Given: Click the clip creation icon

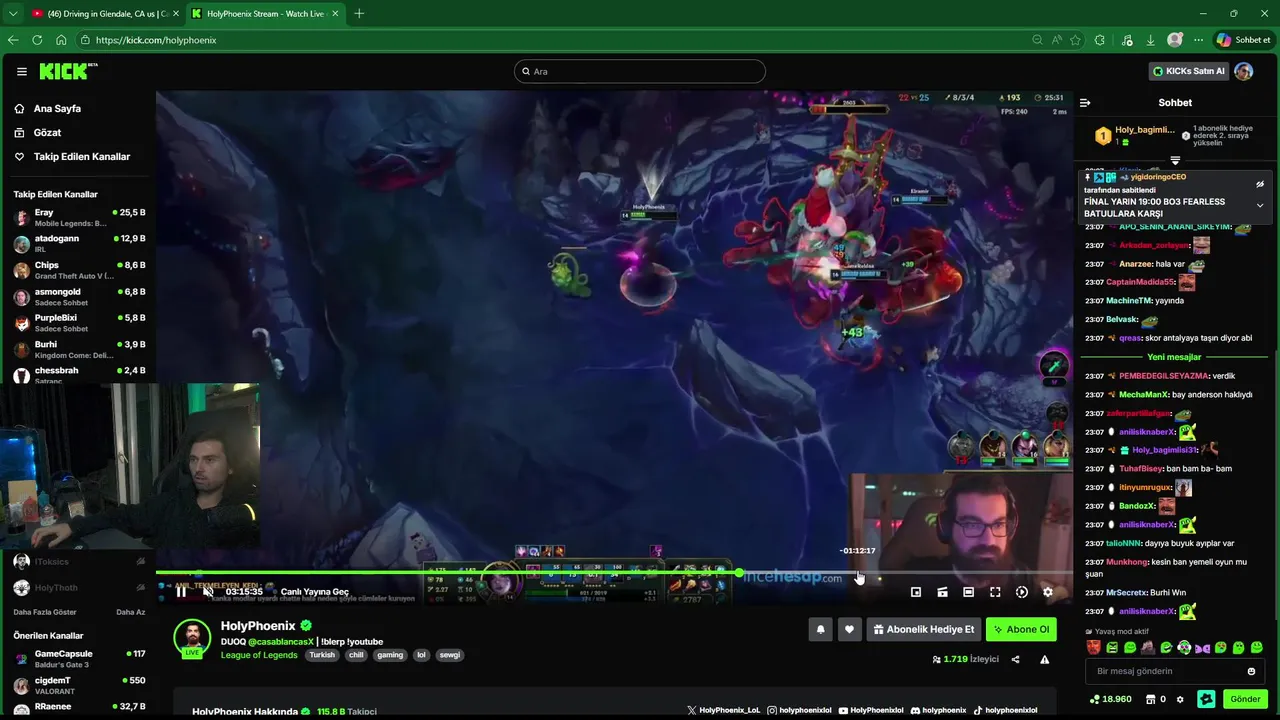Looking at the screenshot, I should 942,592.
